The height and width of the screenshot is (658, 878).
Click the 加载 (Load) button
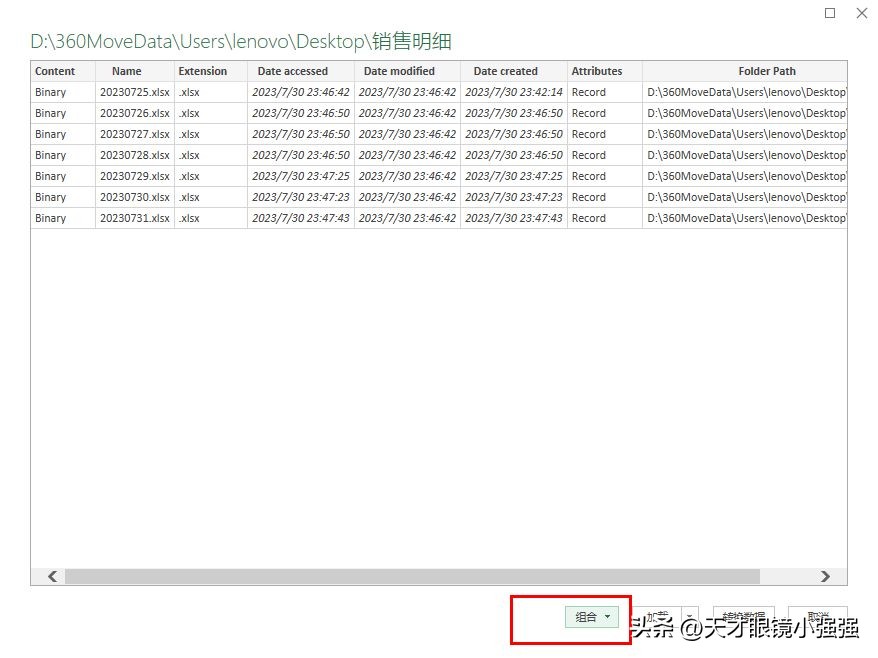click(x=656, y=617)
